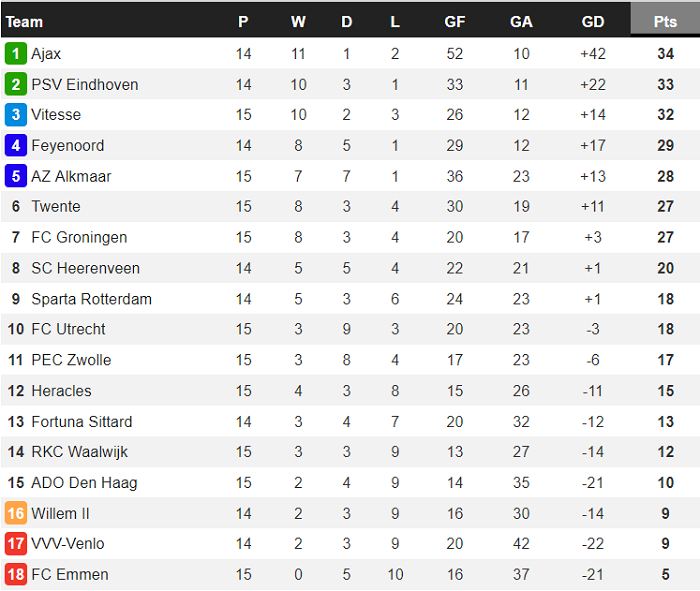The image size is (700, 591).
Task: Click the Team column header
Action: pyautogui.click(x=25, y=22)
